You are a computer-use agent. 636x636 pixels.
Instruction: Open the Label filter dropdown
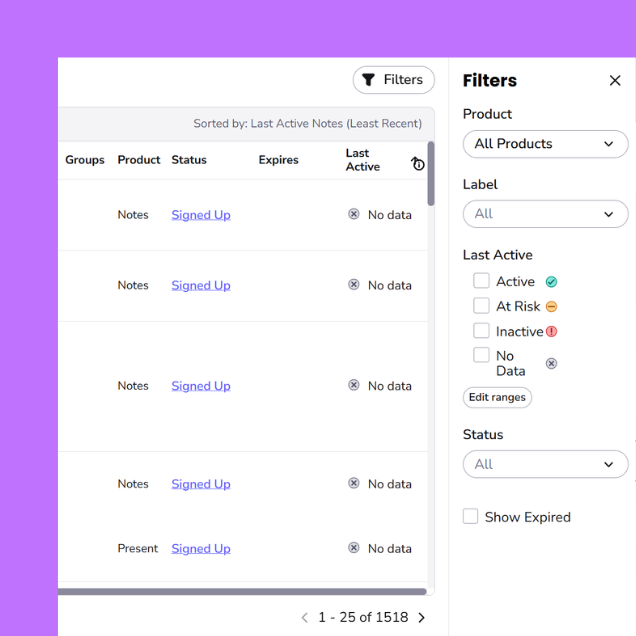tap(545, 214)
